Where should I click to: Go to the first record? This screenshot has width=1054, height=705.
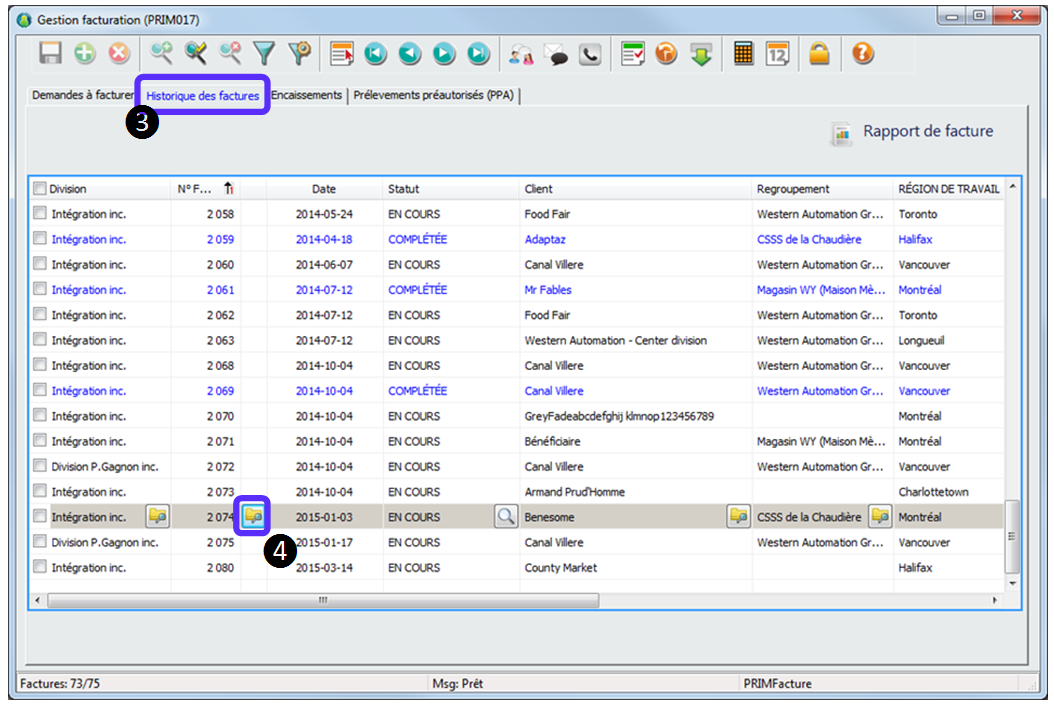coord(376,54)
